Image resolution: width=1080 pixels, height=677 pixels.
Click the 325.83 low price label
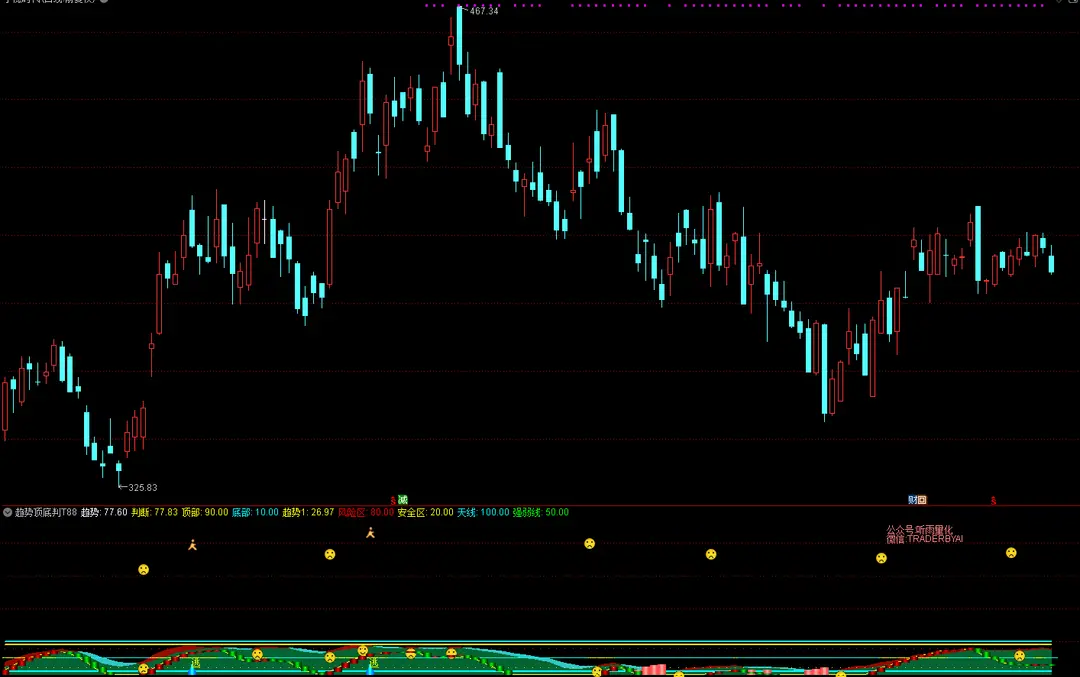tap(143, 488)
